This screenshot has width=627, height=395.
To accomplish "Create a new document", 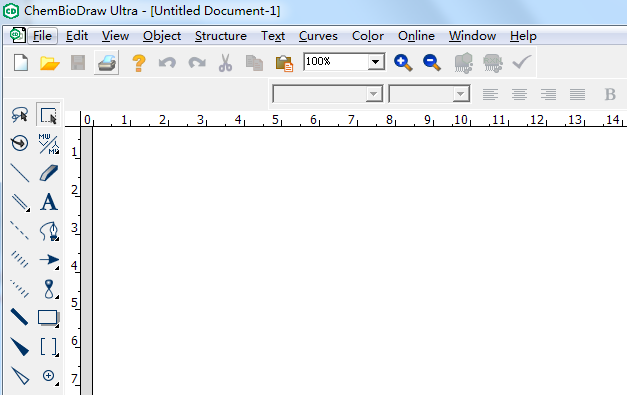I will pos(21,63).
